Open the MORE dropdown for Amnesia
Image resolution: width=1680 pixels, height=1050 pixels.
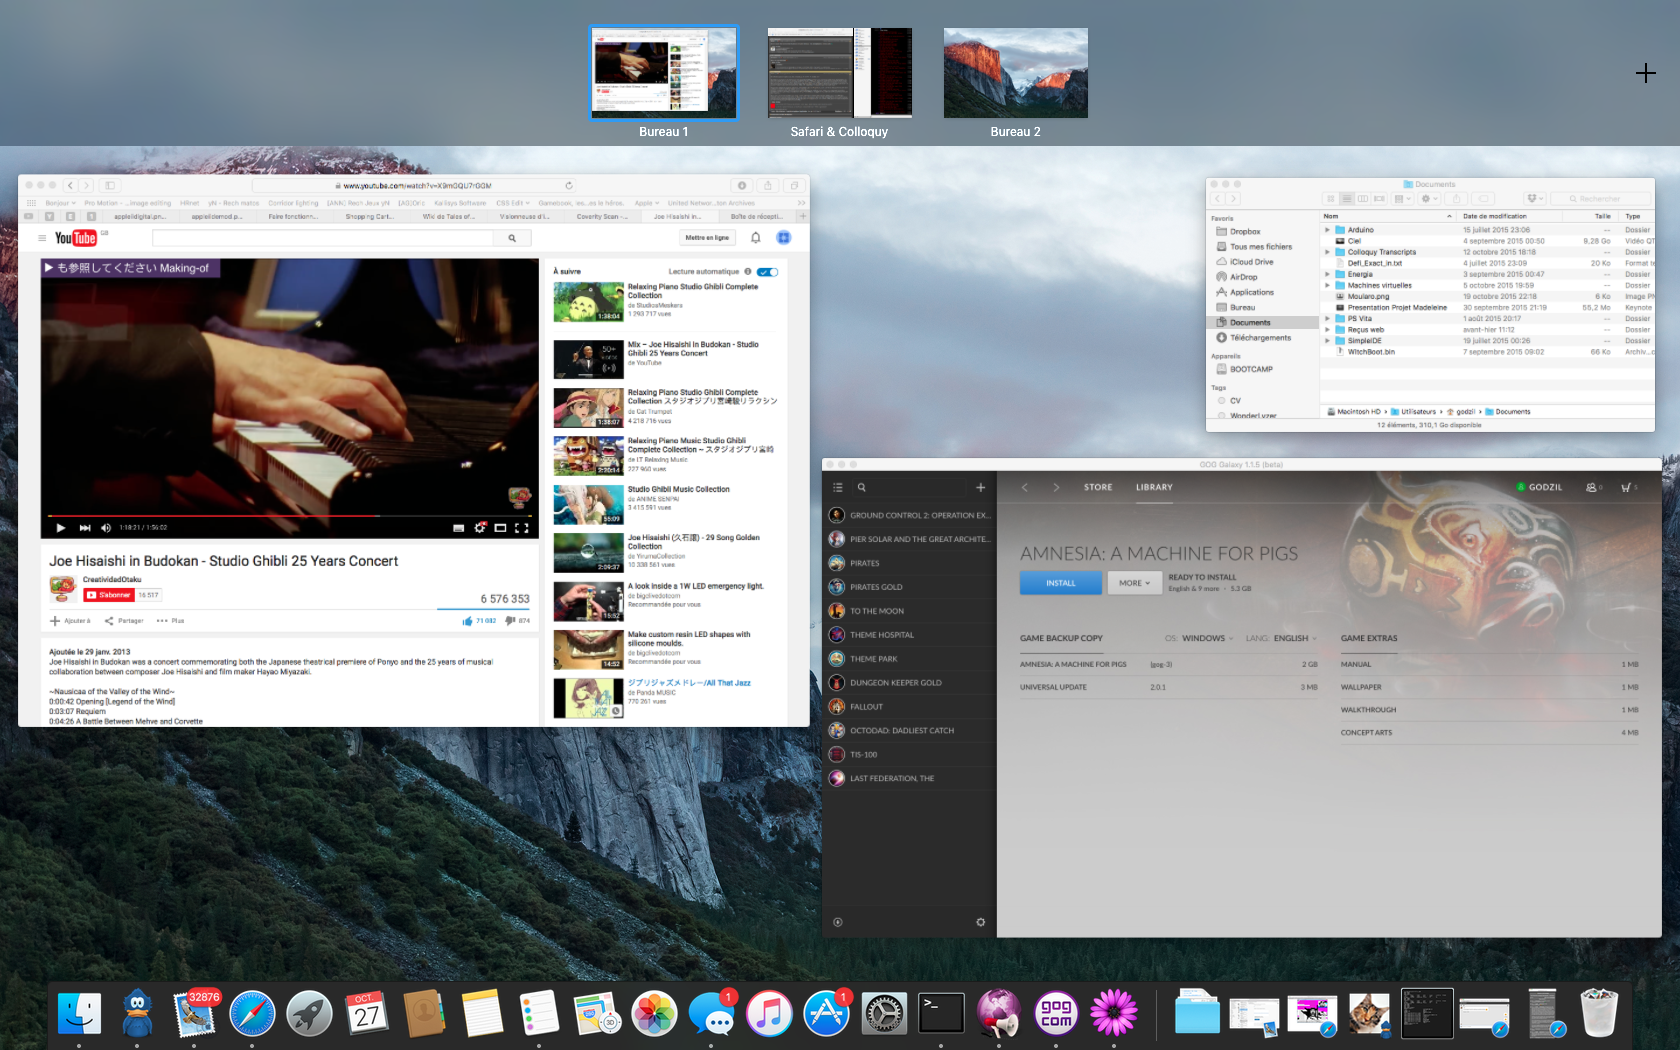[x=1134, y=583]
